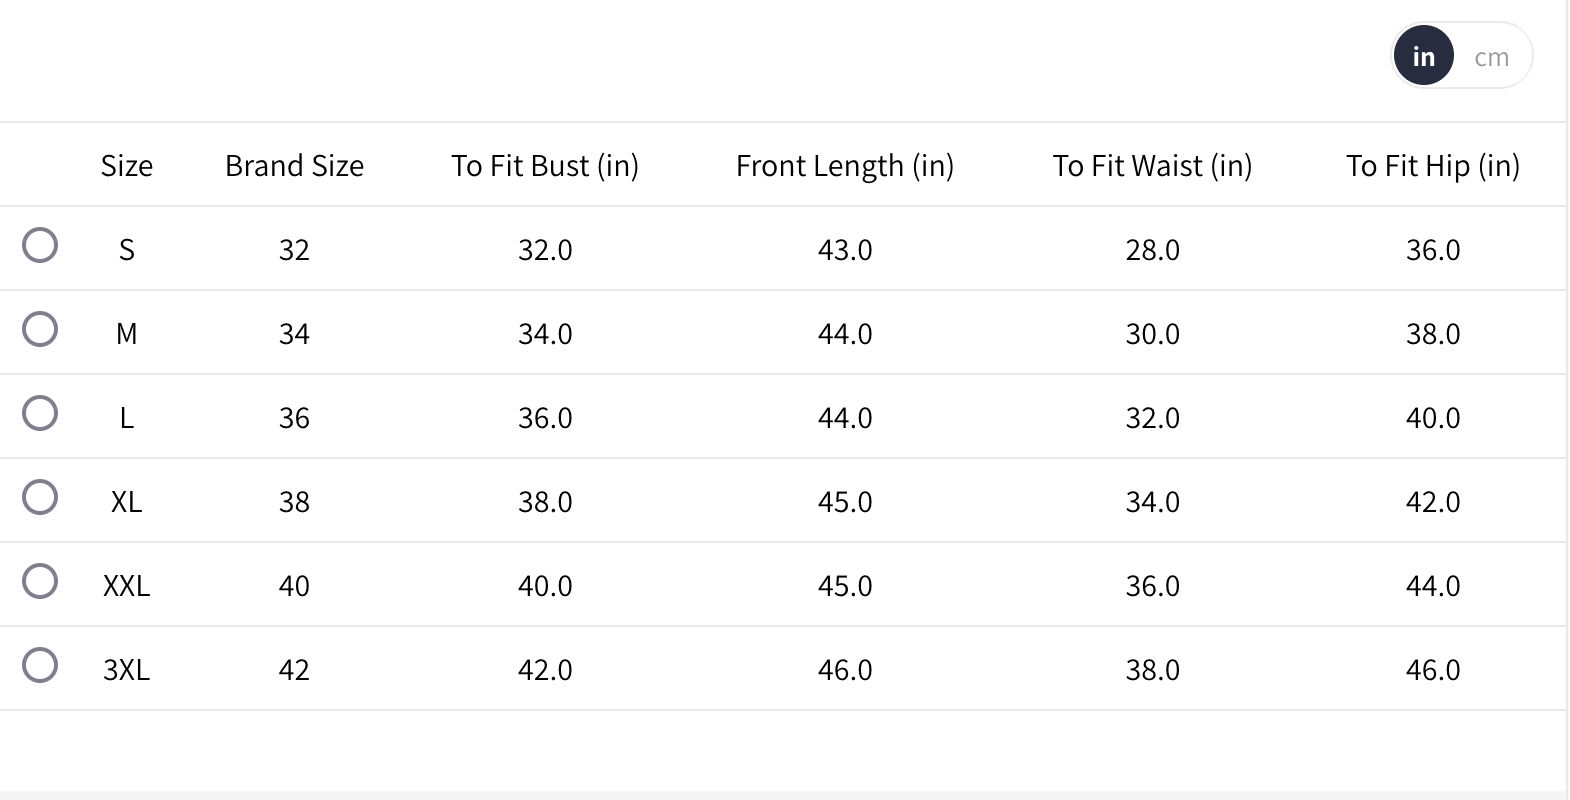
Task: Click the S size label
Action: 127,250
